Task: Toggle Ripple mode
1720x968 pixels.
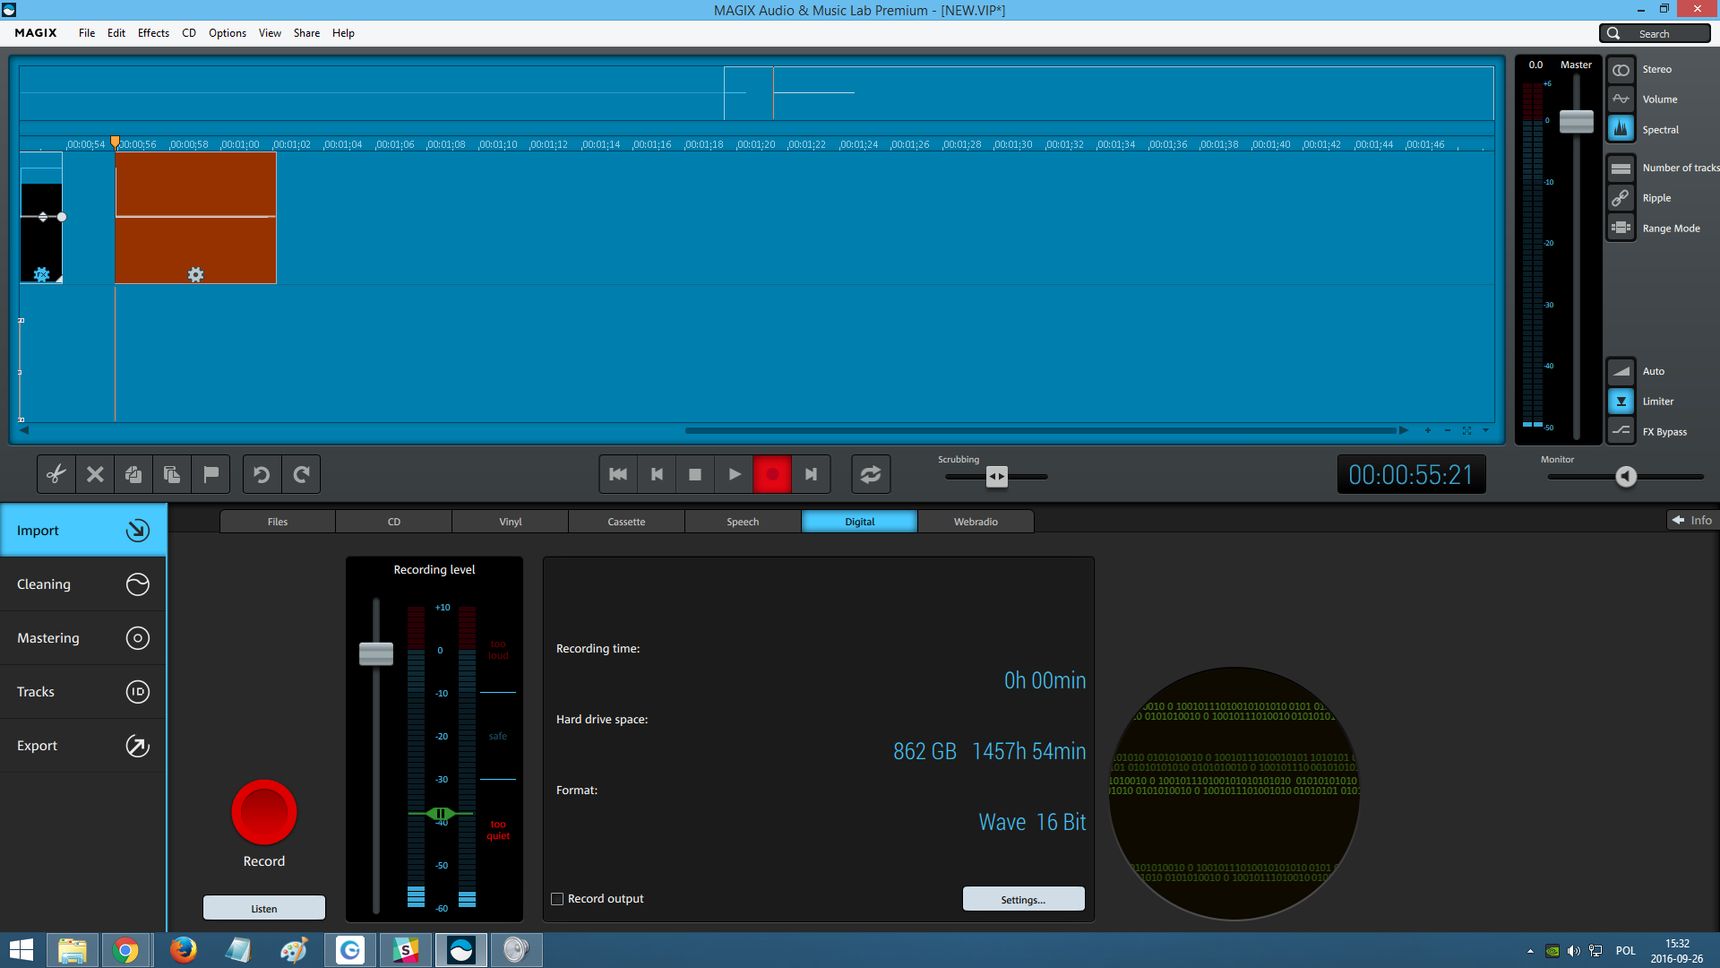Action: [1621, 198]
